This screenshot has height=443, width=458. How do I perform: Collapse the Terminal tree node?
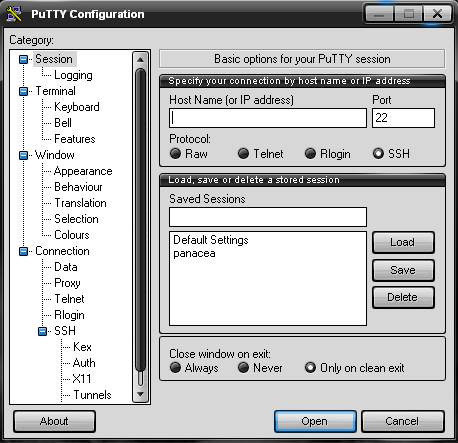point(23,91)
